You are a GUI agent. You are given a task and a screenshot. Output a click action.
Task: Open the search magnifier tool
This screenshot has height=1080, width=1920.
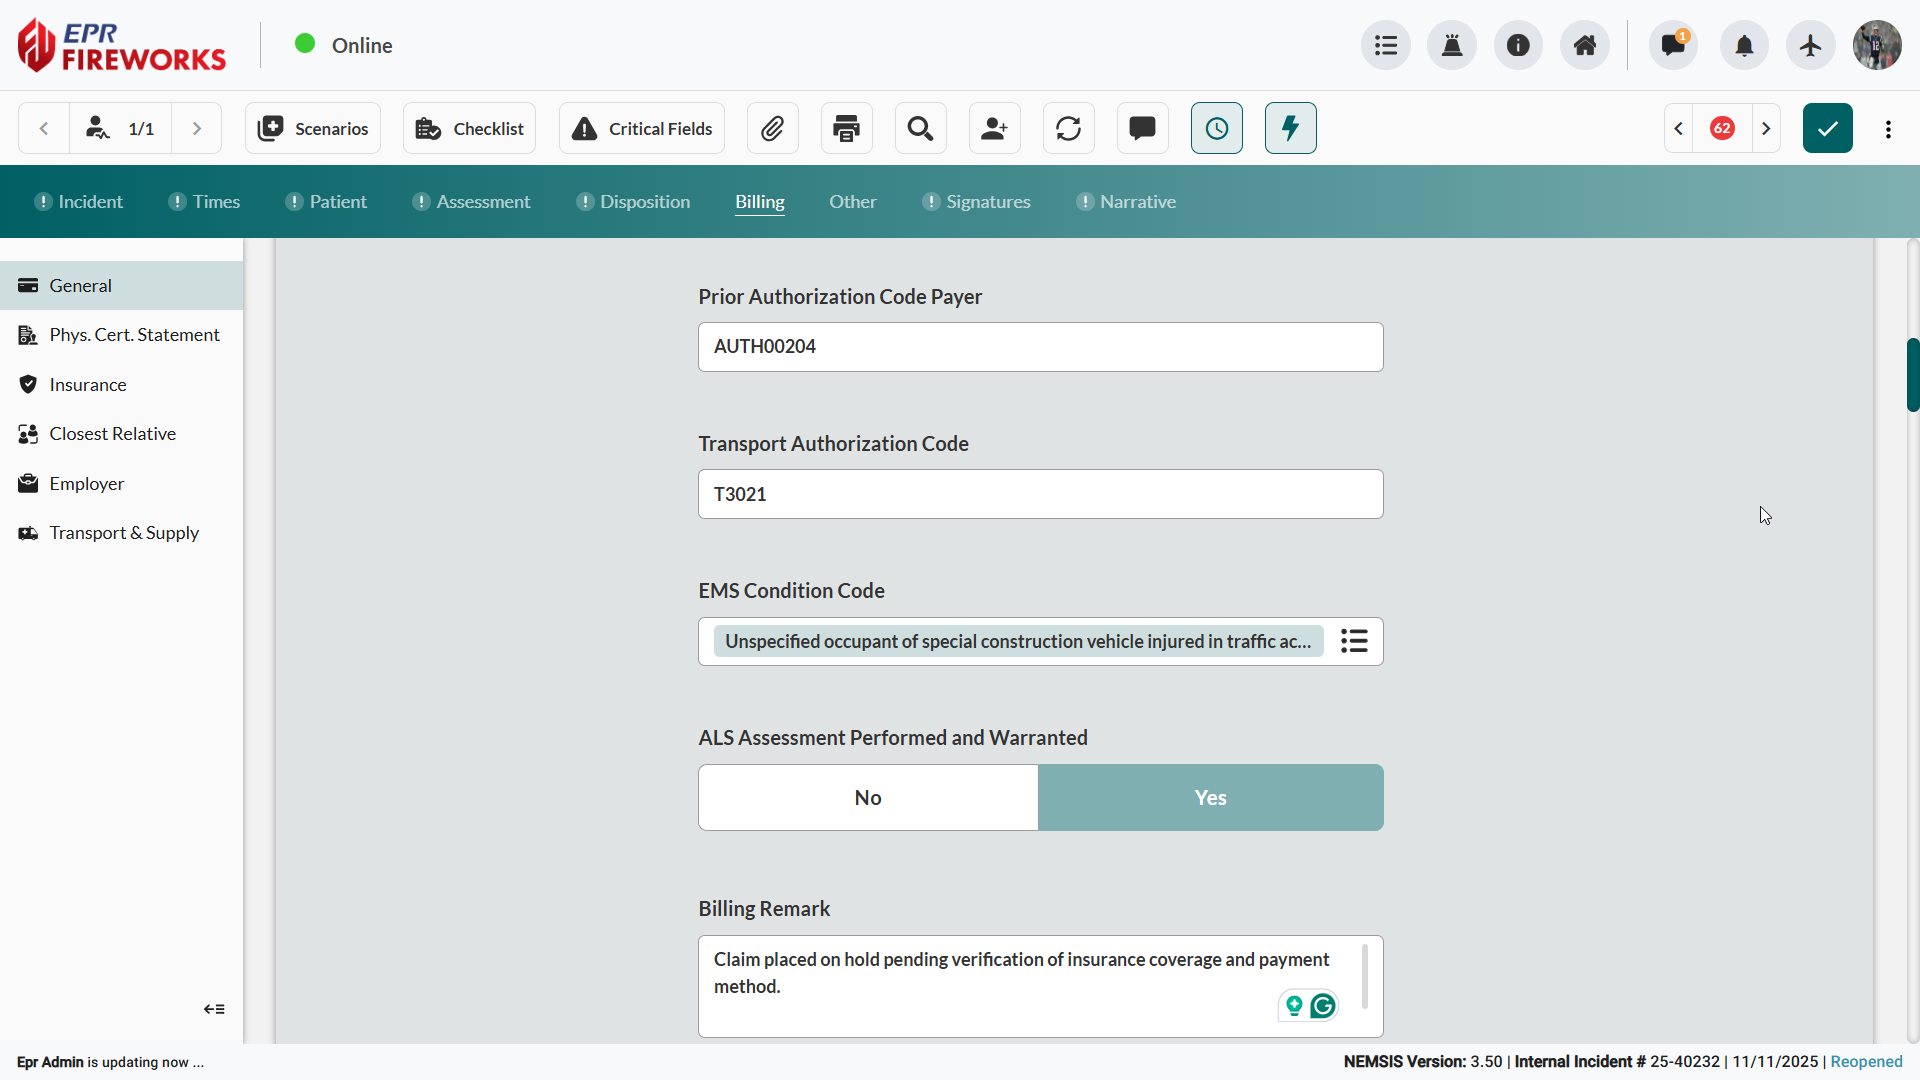coord(920,128)
